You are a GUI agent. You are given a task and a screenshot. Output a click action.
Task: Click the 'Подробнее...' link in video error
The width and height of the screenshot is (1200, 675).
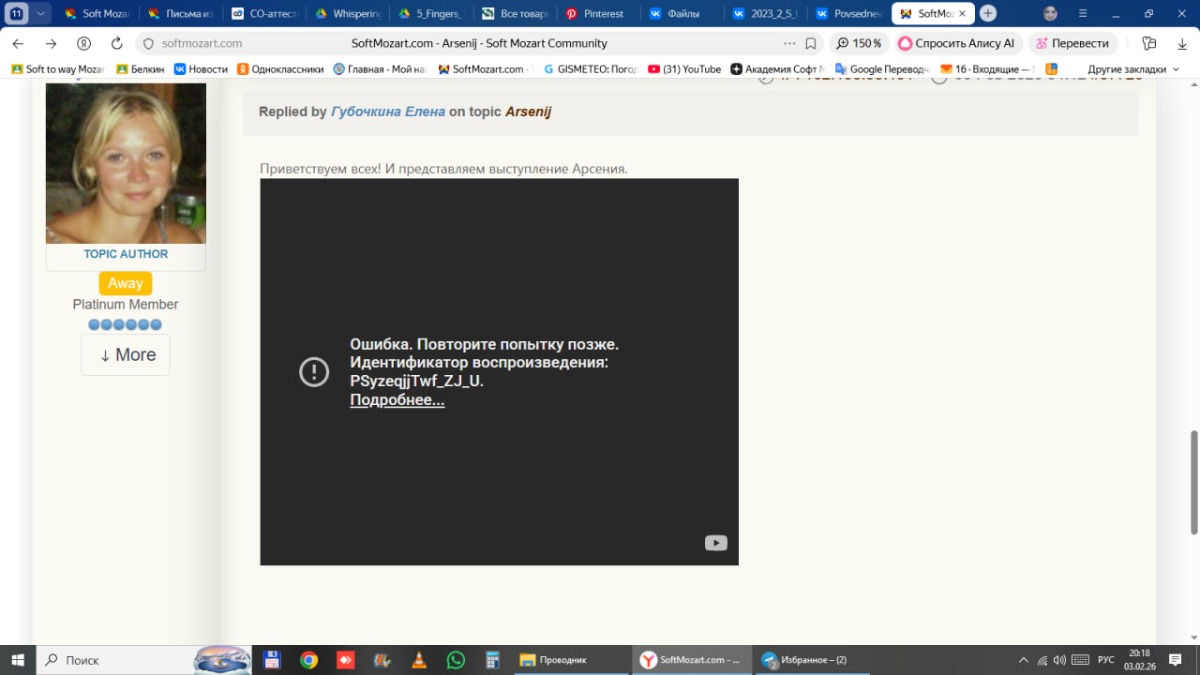point(397,400)
